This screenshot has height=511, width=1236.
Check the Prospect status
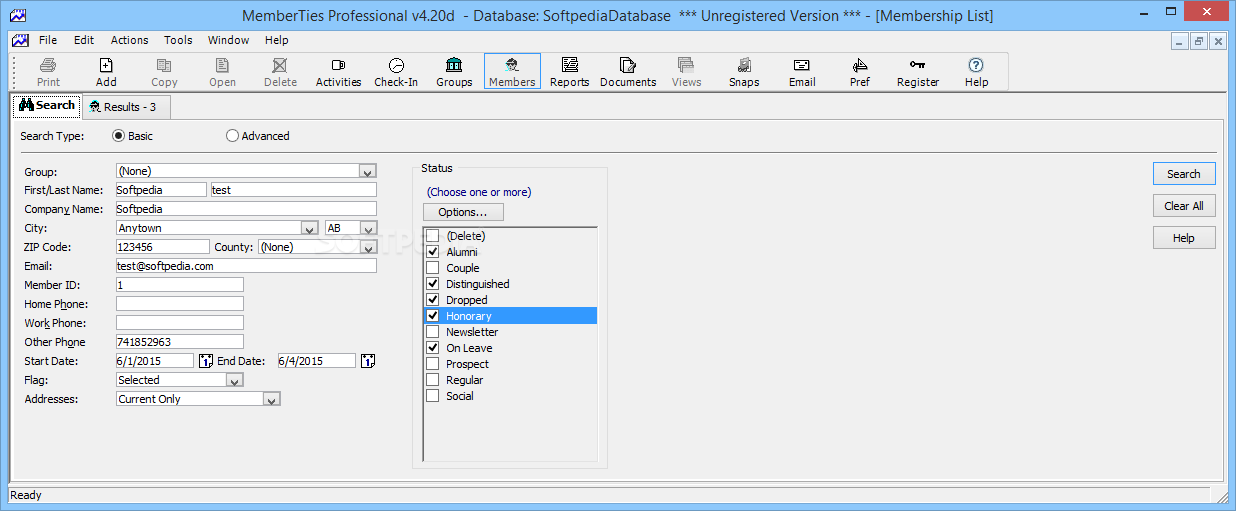coord(433,364)
